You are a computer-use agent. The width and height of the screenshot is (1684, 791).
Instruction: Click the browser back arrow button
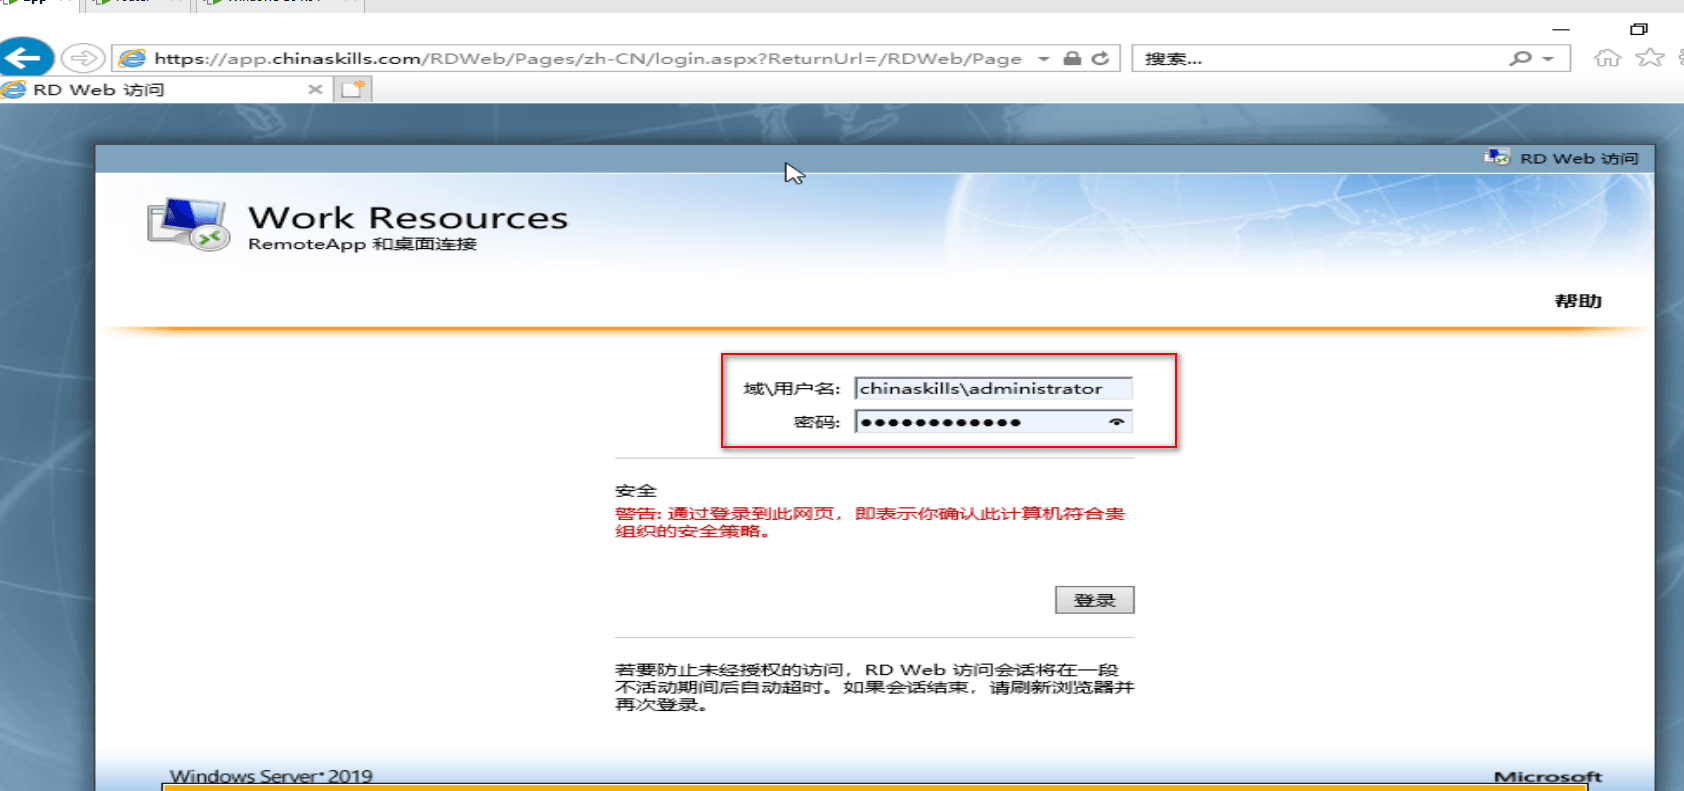coord(26,58)
